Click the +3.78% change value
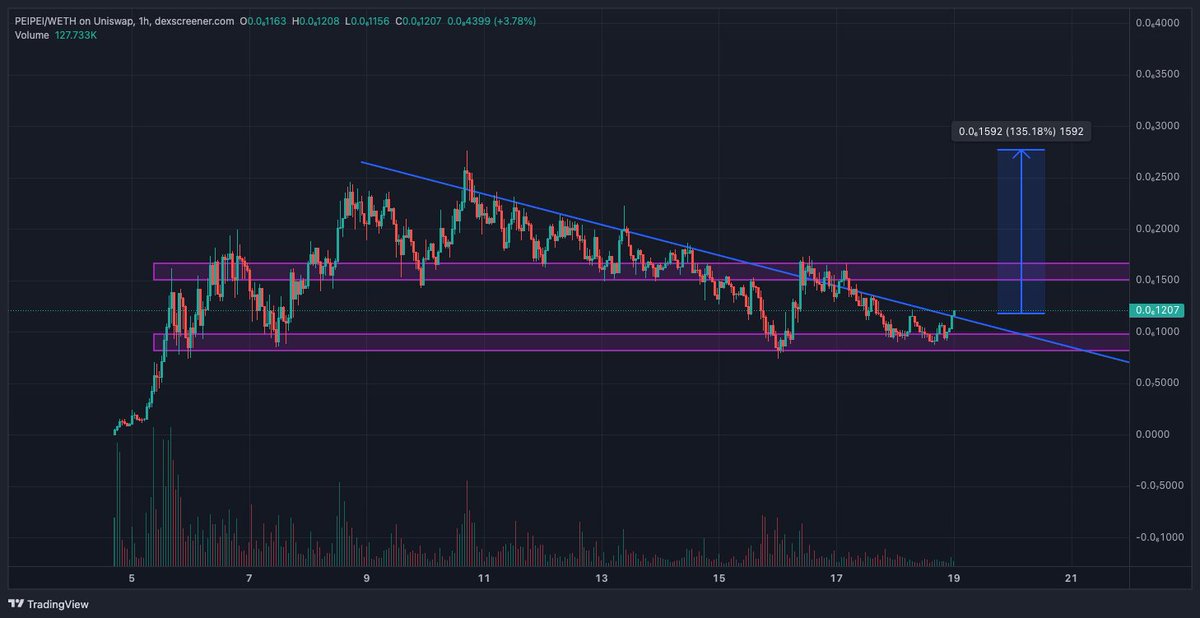 coord(514,20)
